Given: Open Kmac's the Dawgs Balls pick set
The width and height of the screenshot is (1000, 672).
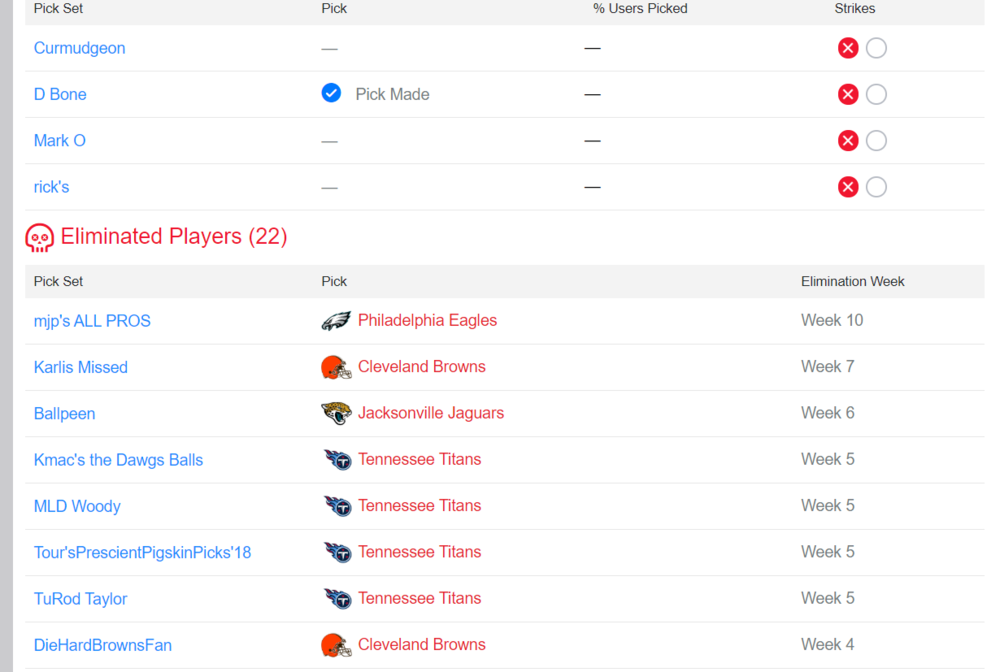Looking at the screenshot, I should pos(119,460).
